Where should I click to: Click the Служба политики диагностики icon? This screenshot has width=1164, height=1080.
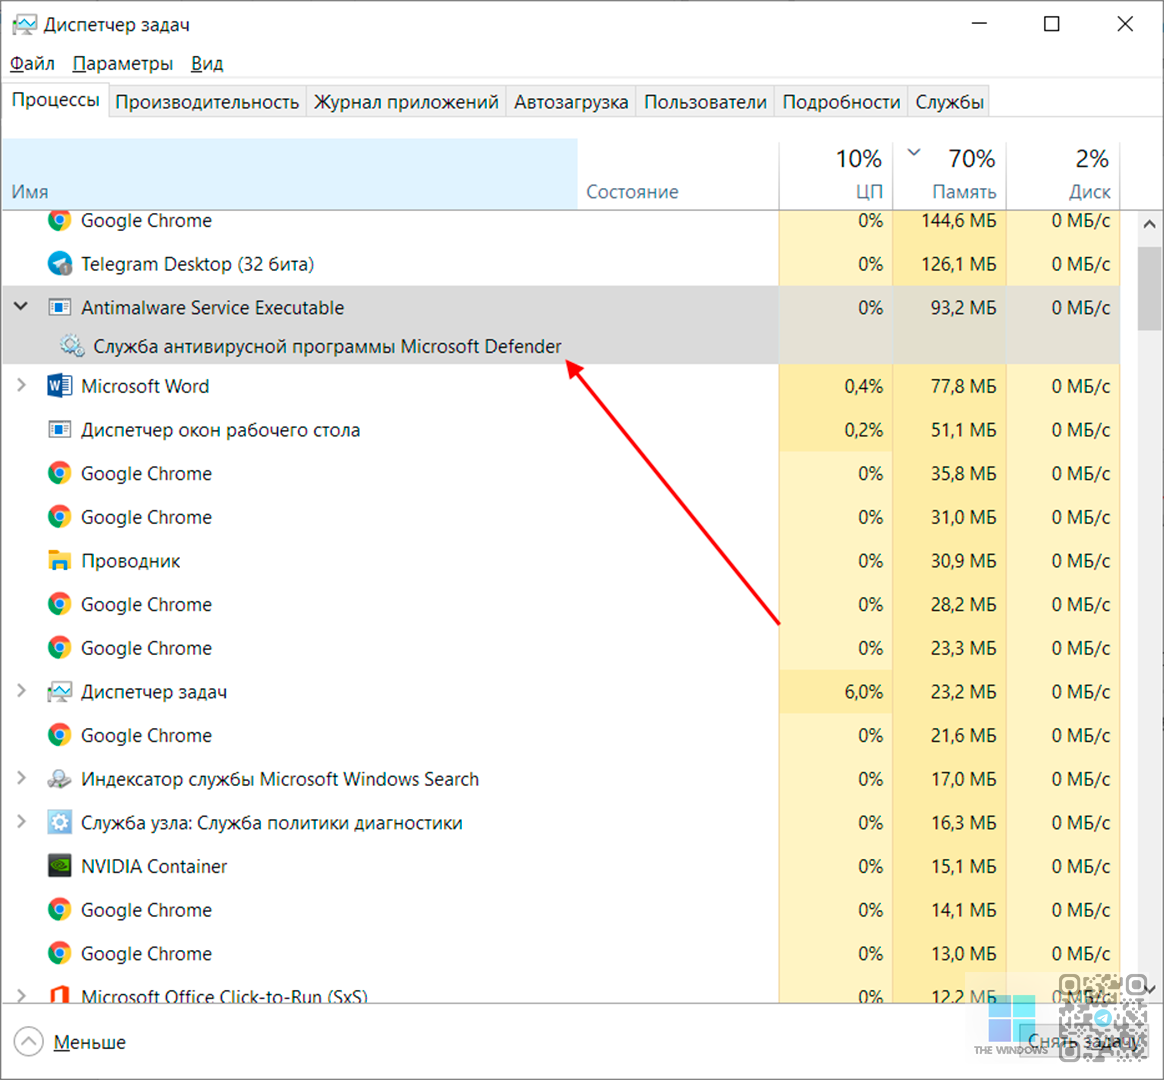(x=60, y=823)
